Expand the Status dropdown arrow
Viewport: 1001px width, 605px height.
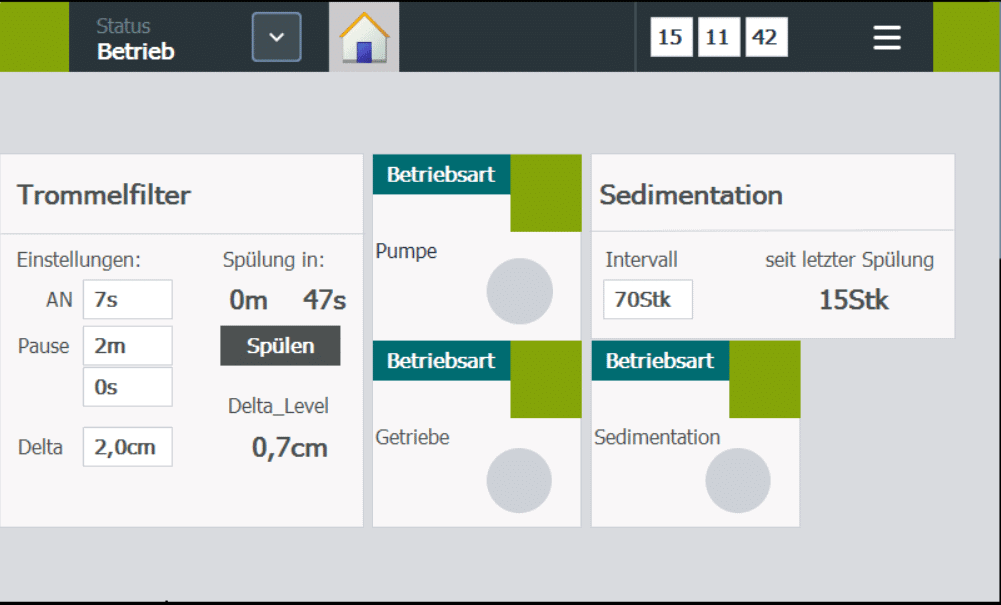(x=277, y=38)
